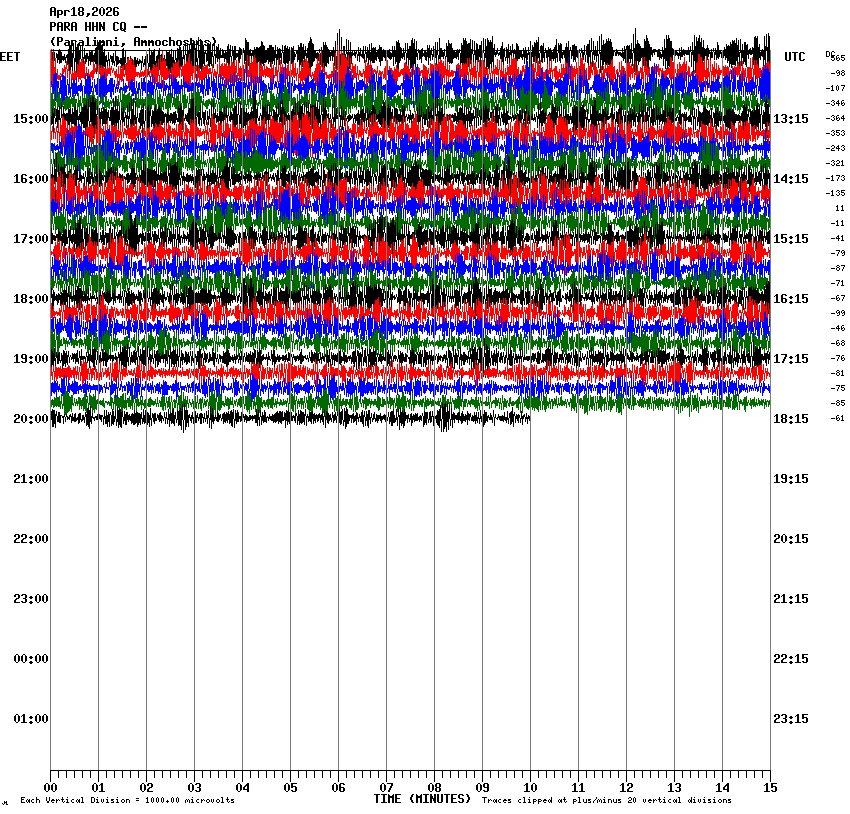Click the TIME (MINUTES) axis title

pos(422,799)
